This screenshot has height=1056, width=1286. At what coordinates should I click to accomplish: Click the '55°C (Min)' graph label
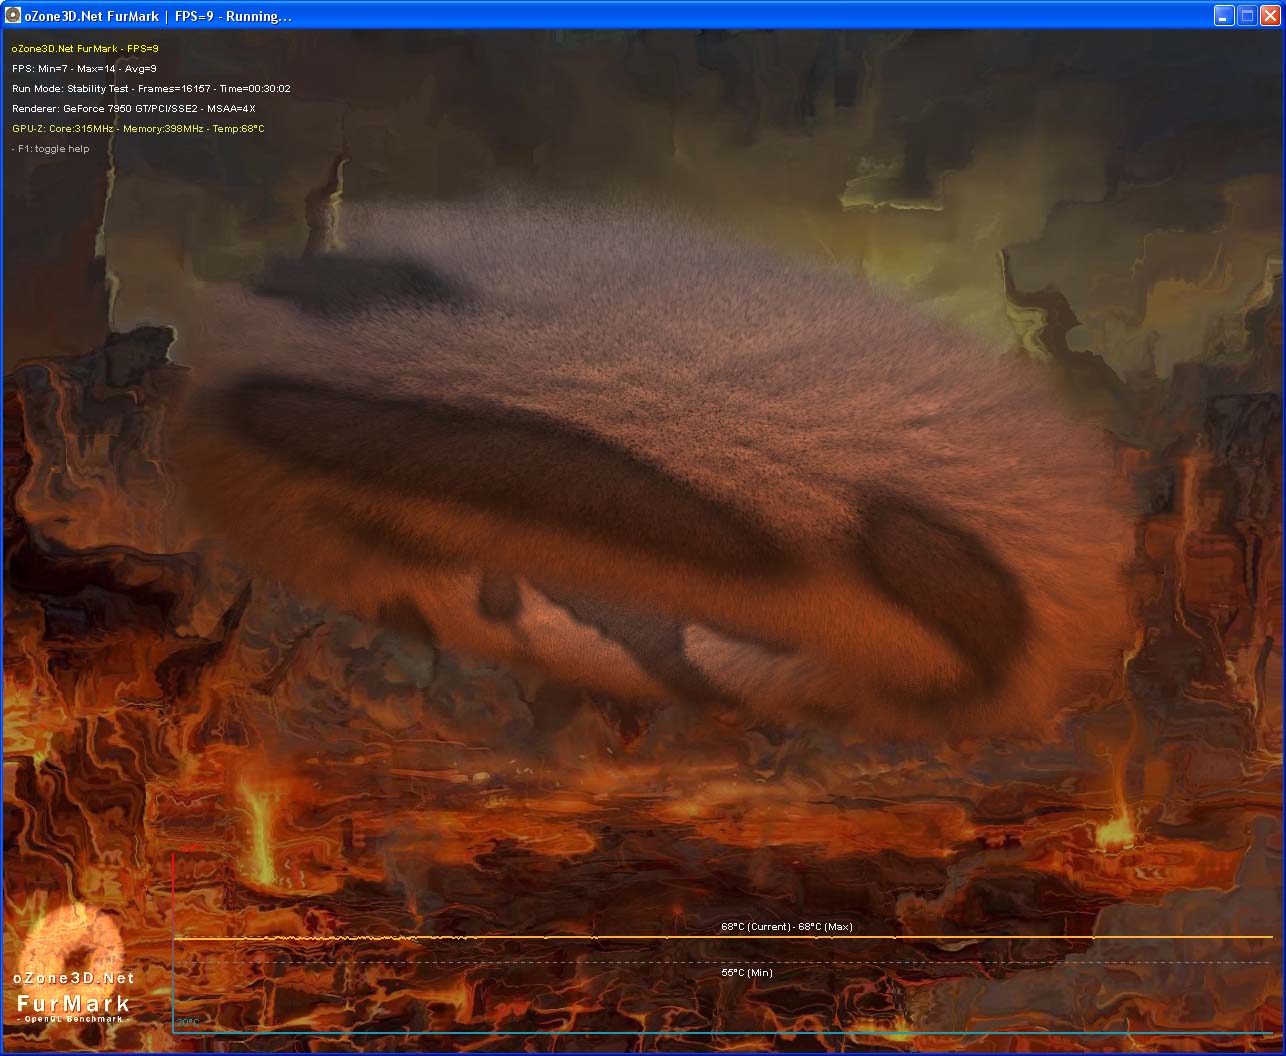[747, 972]
